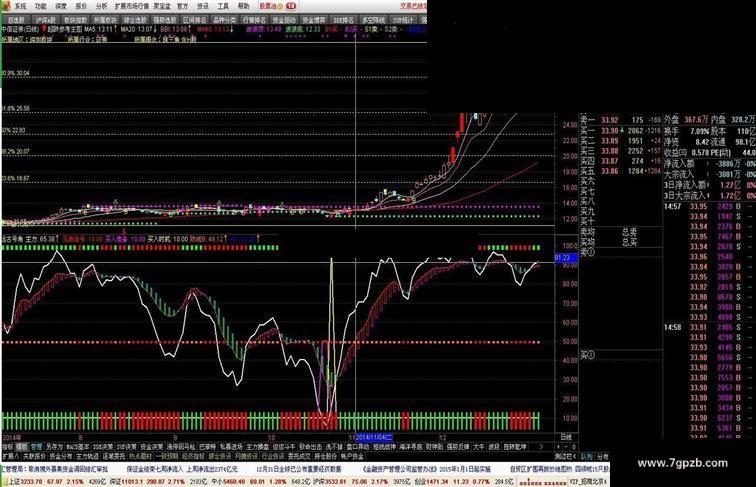
Task: Click the 股票池 link
Action: [x=269, y=6]
